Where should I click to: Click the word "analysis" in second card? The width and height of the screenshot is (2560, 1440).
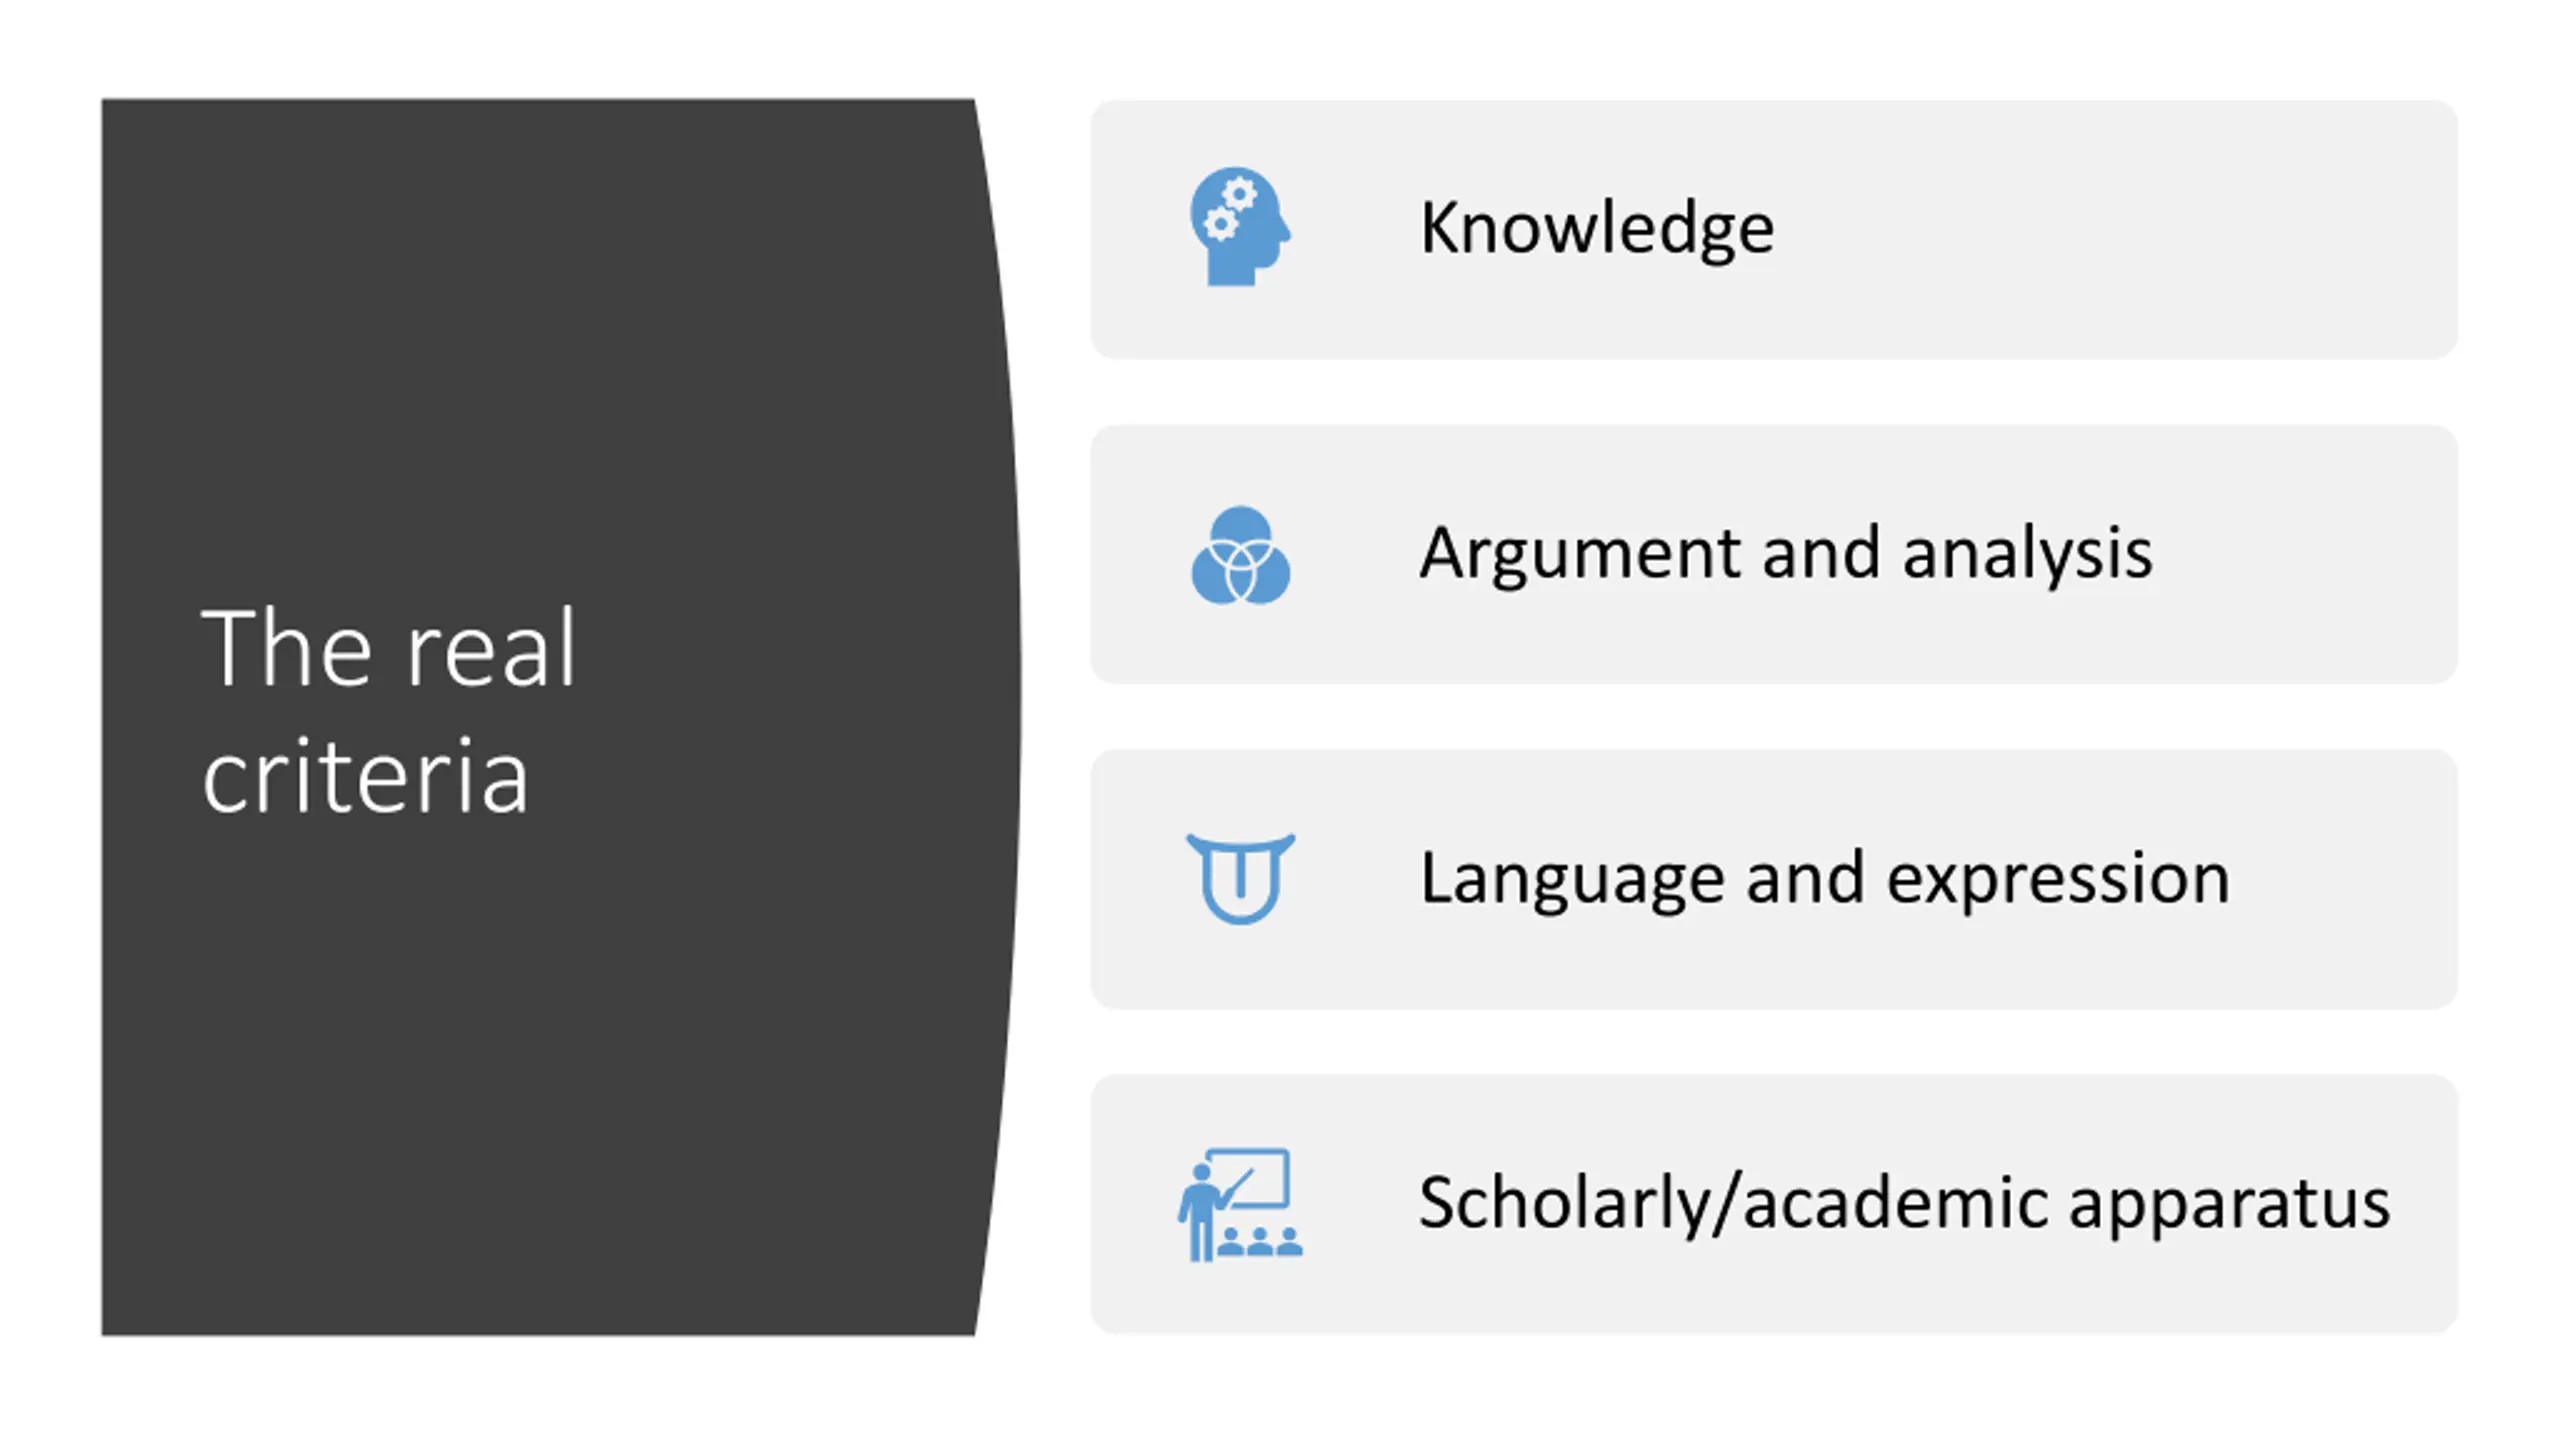tap(2027, 553)
